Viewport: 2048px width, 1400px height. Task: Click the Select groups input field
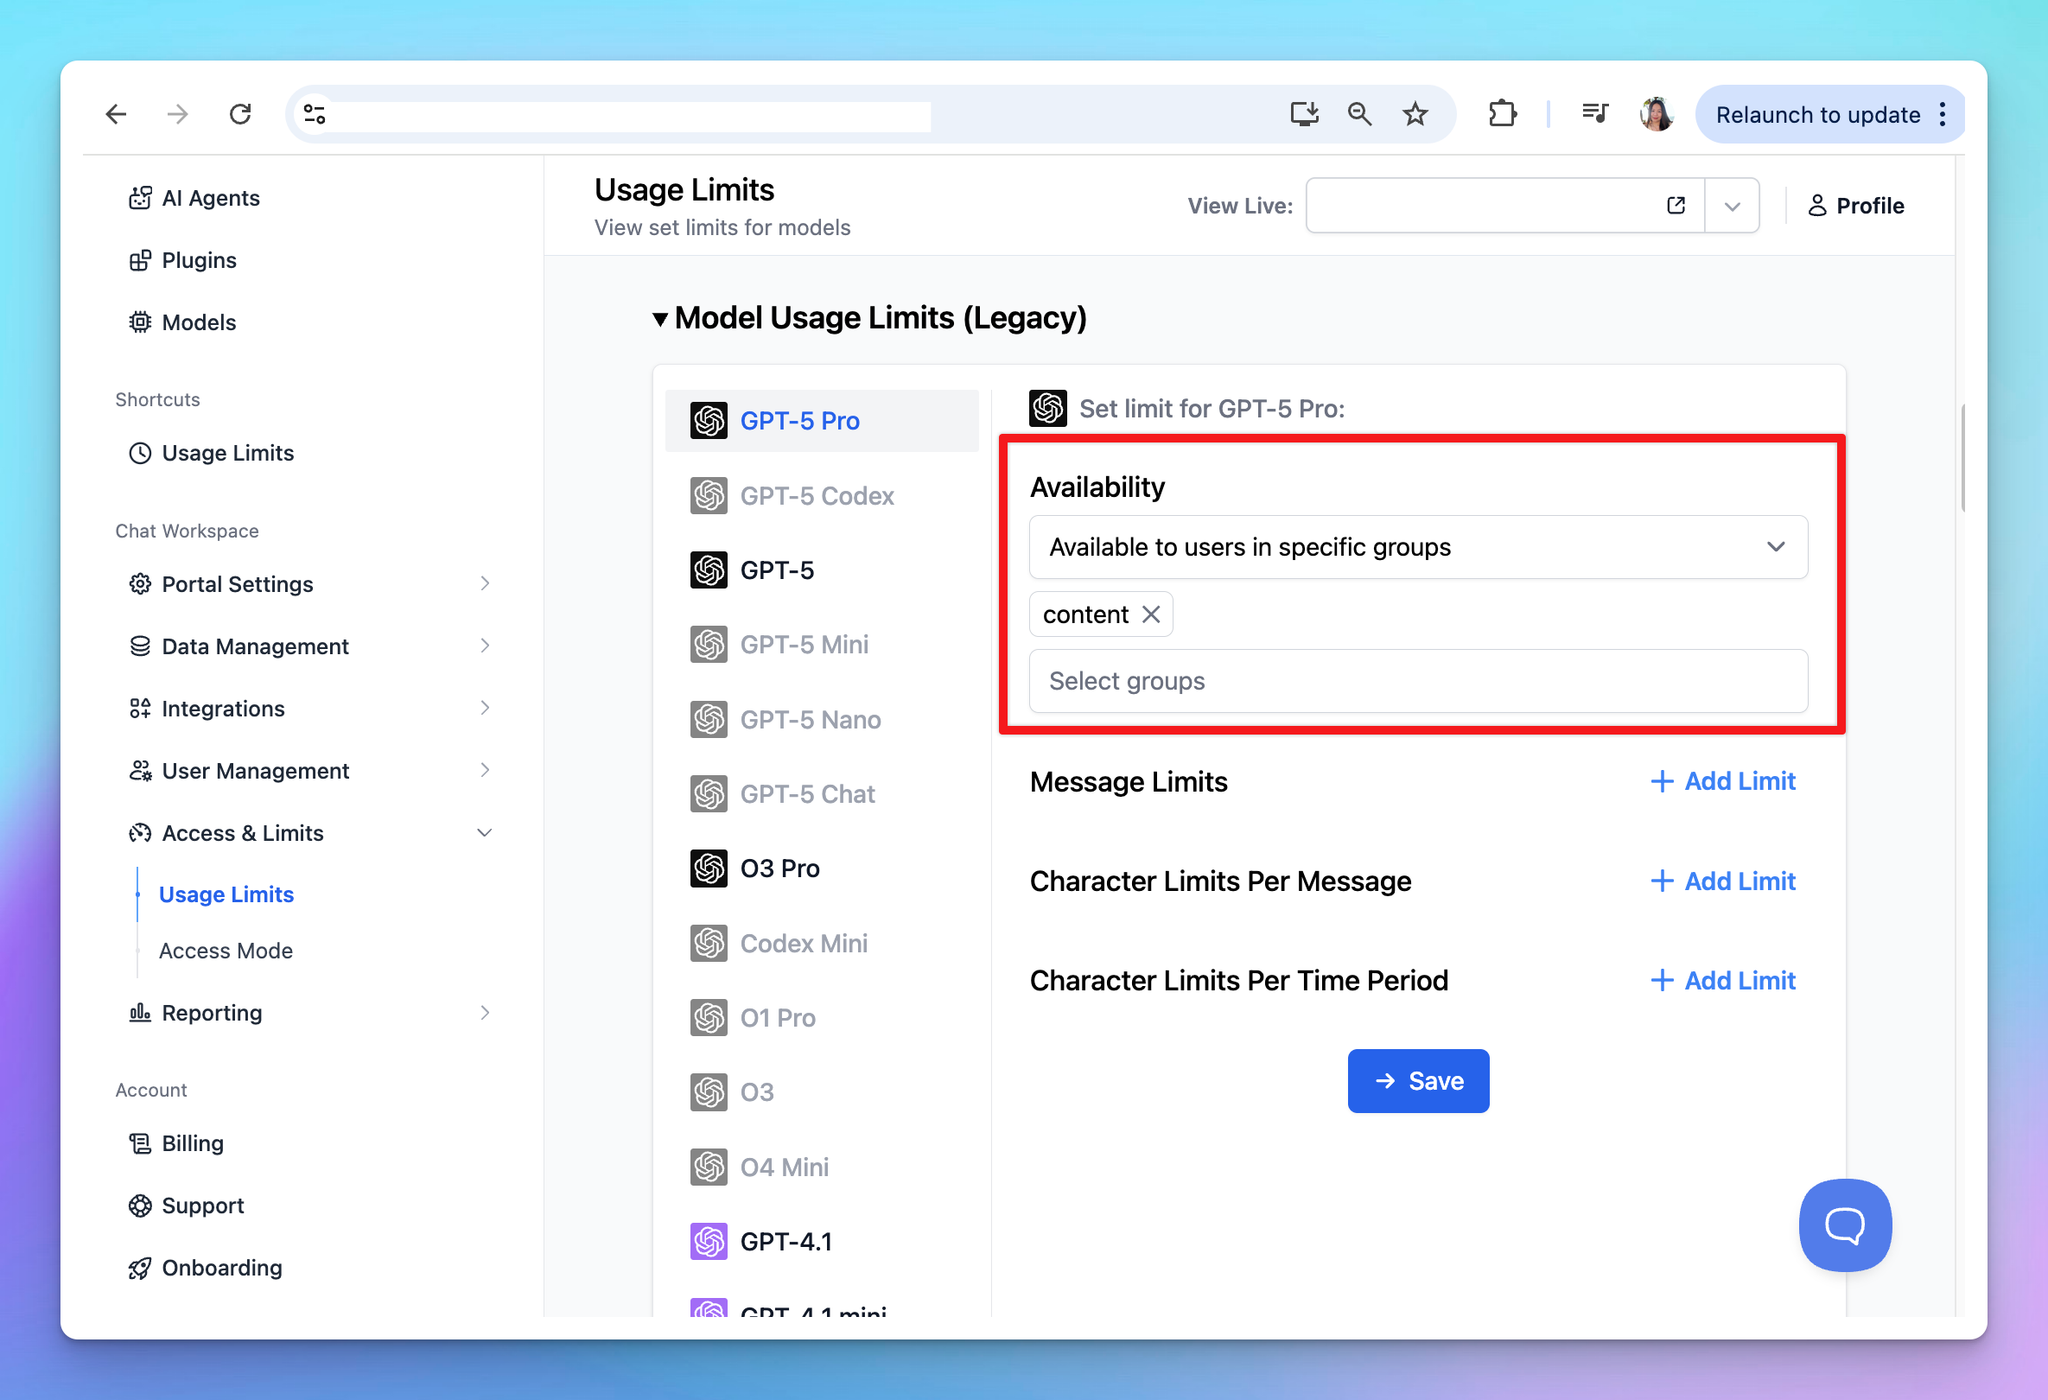1417,681
